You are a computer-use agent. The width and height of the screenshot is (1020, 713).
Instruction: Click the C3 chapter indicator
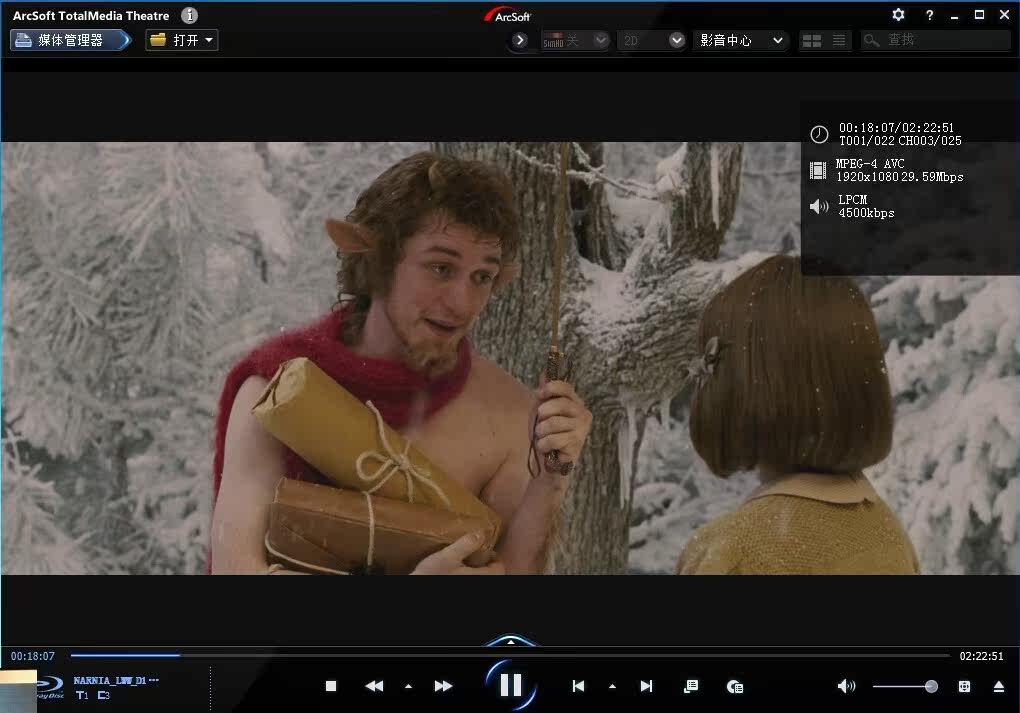(103, 695)
